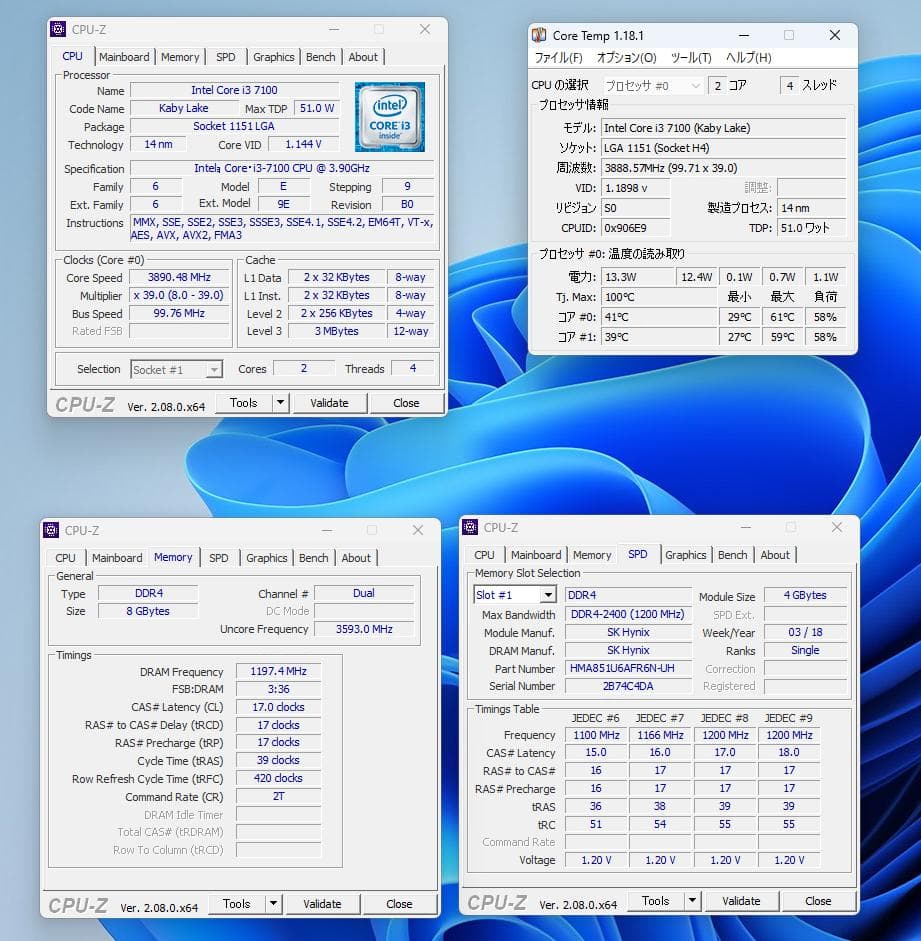Screen dimensions: 921x941
Task: Click the Core Temp app icon in title bar
Action: [539, 35]
